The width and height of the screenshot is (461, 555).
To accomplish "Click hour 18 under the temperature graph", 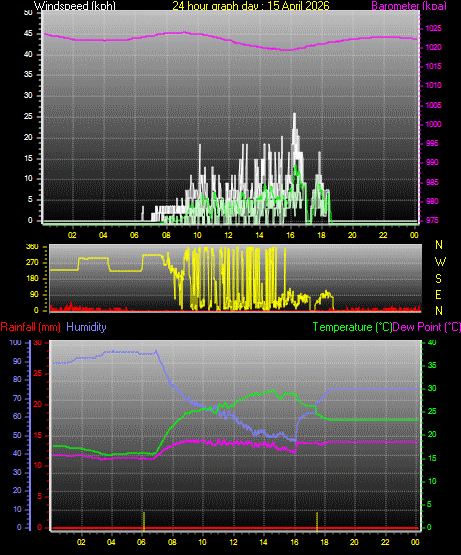I will (x=324, y=542).
